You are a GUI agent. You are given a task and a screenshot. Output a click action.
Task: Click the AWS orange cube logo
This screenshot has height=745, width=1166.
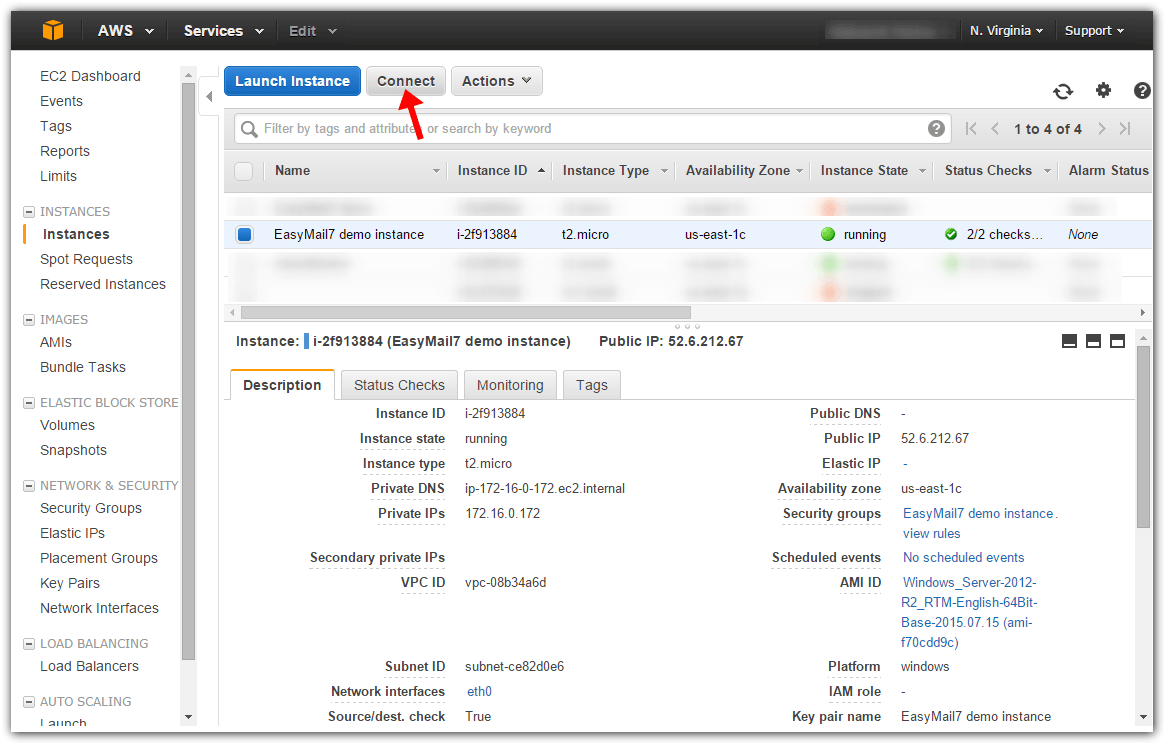[x=53, y=30]
